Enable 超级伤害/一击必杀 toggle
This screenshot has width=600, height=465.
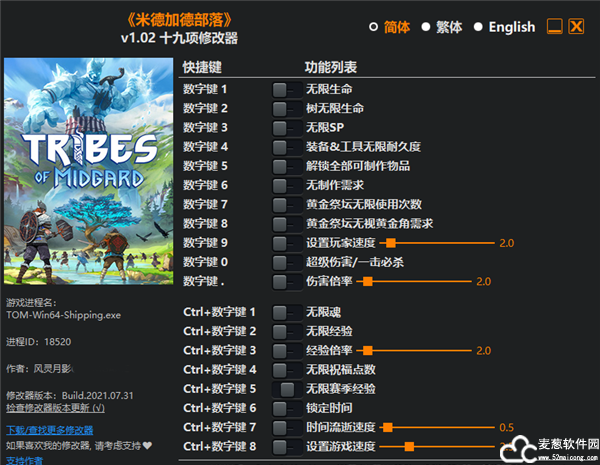click(x=287, y=263)
